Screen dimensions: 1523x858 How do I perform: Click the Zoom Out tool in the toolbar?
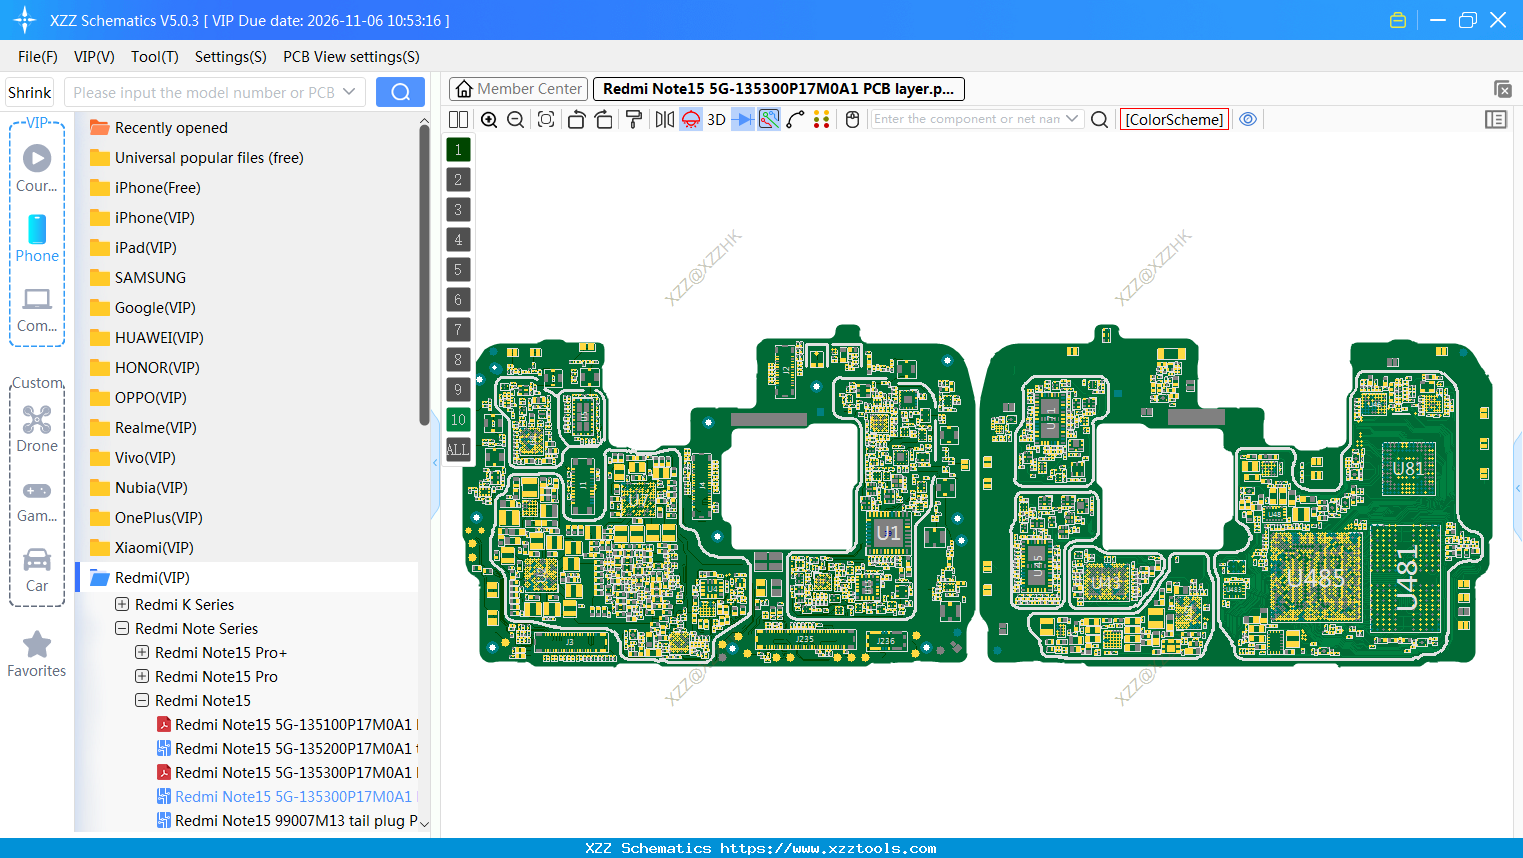click(x=514, y=119)
